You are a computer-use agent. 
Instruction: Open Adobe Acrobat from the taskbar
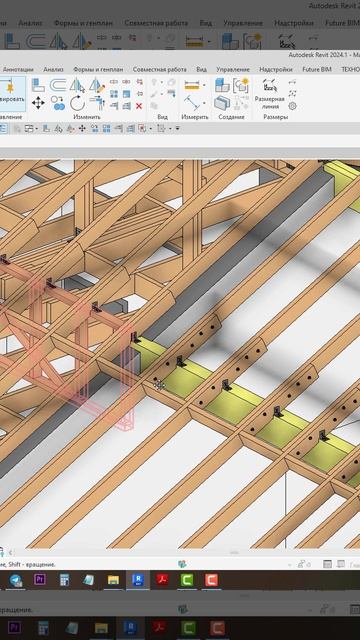coord(162,580)
